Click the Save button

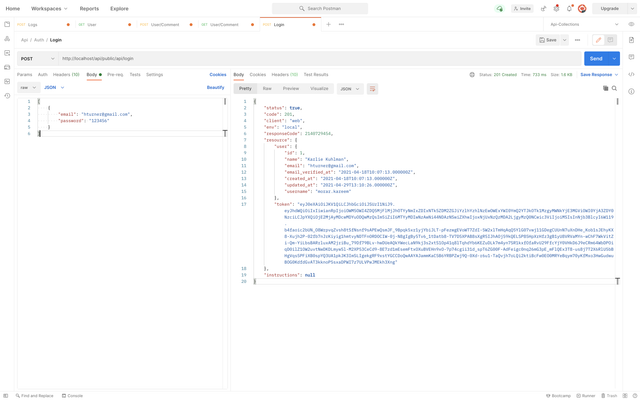[x=548, y=40]
